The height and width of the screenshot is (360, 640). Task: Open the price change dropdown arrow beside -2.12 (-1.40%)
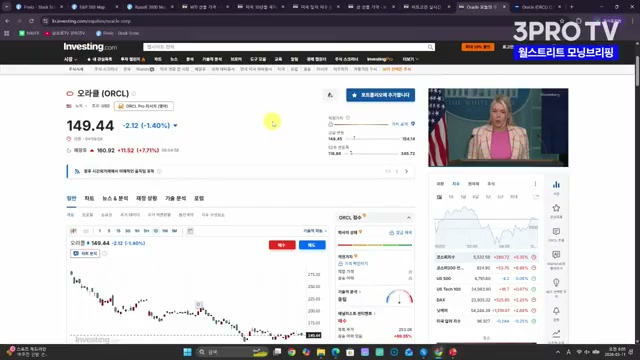[176, 126]
